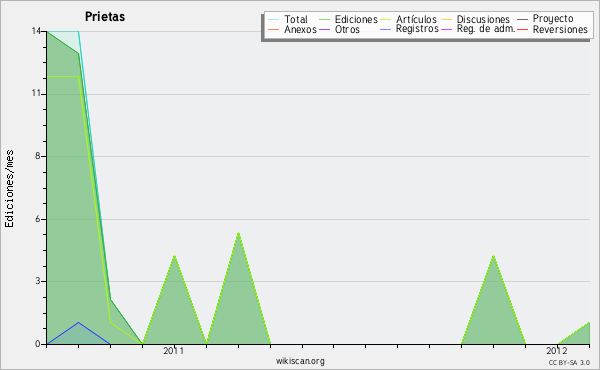Image resolution: width=600 pixels, height=370 pixels.
Task: Click the y-axis value 3
Action: (x=38, y=281)
